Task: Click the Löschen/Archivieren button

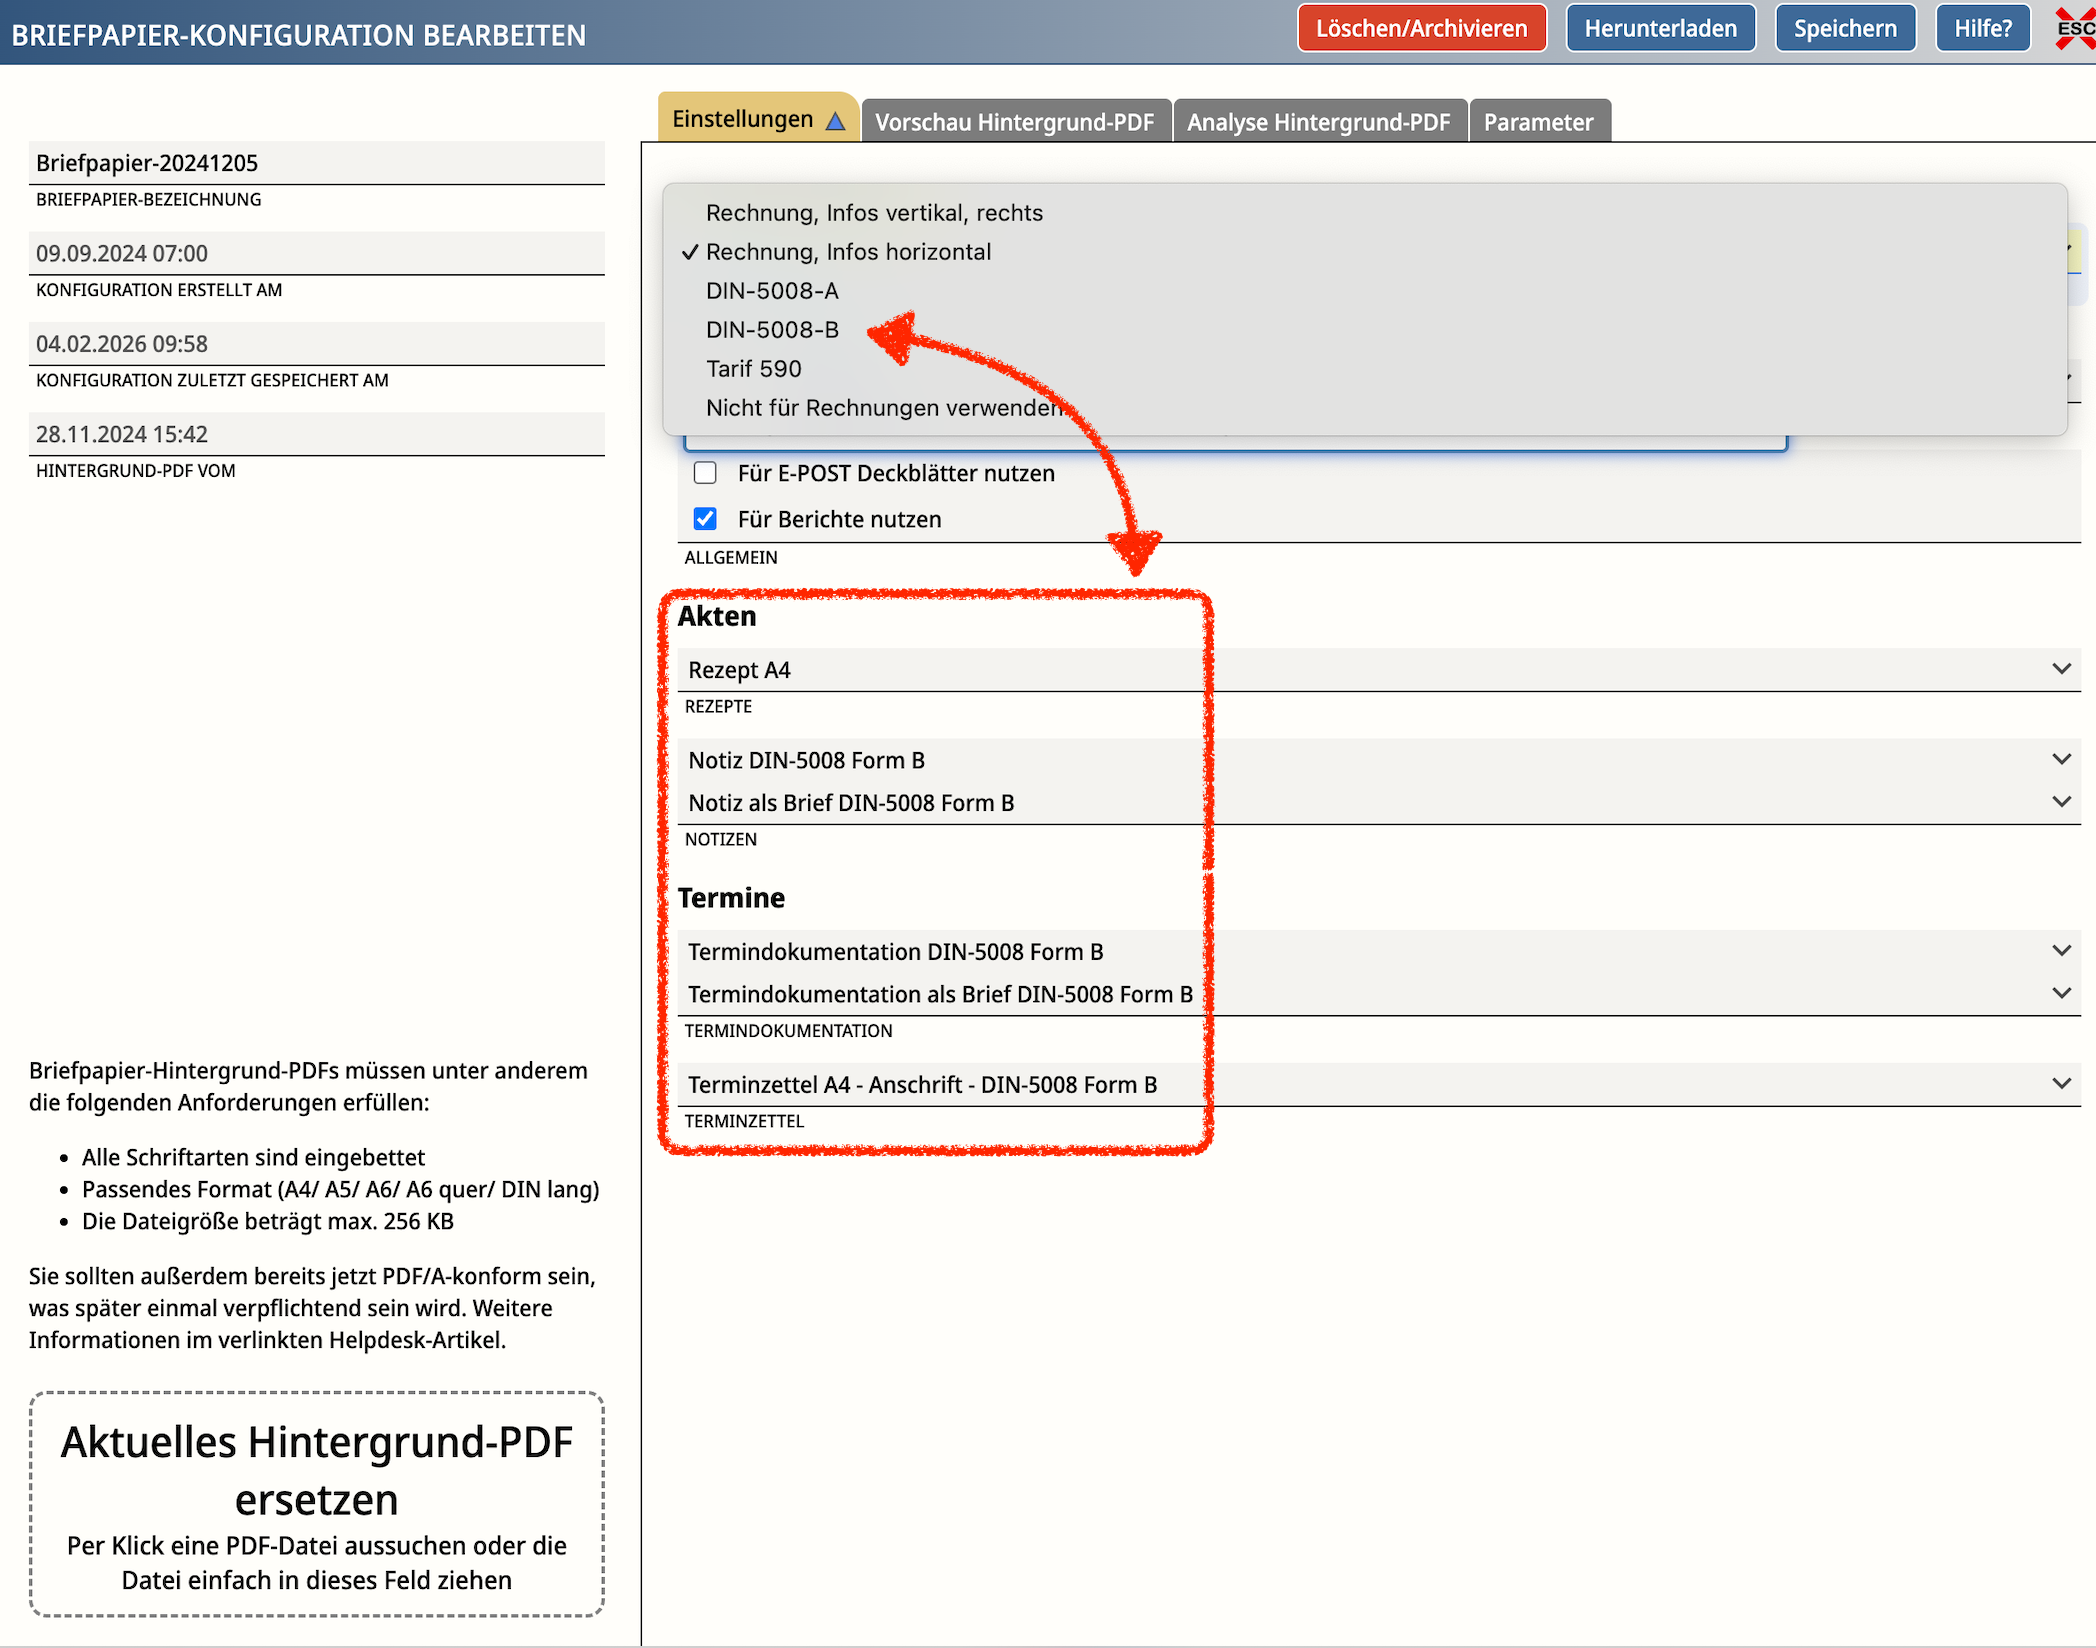Action: [1421, 28]
